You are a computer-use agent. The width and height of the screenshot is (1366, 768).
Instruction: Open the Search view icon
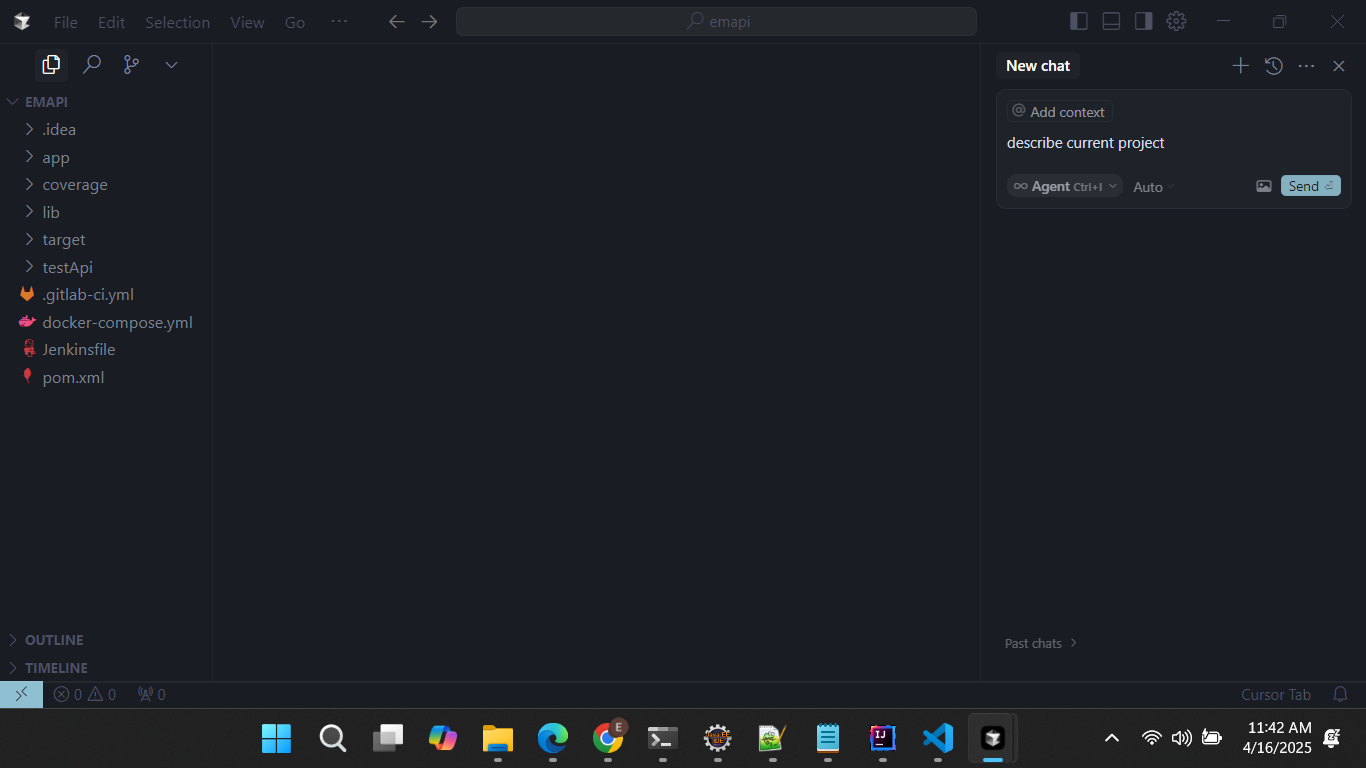pyautogui.click(x=91, y=65)
